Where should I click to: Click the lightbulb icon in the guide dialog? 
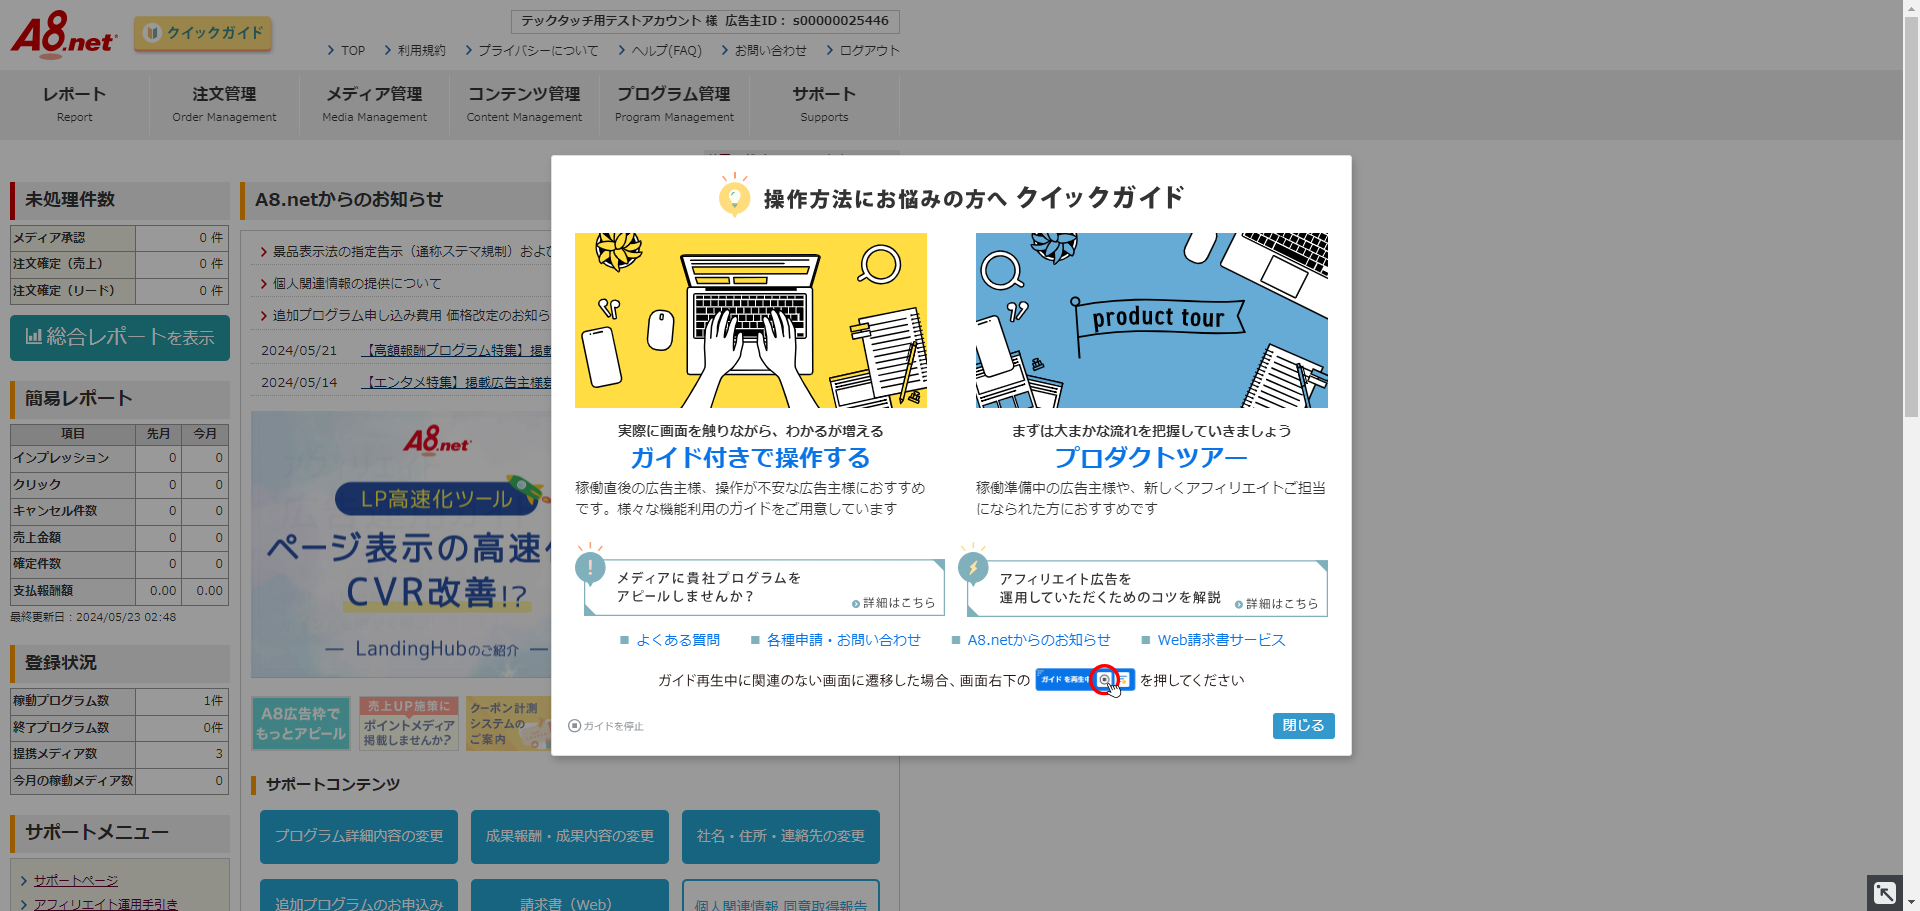click(x=735, y=196)
